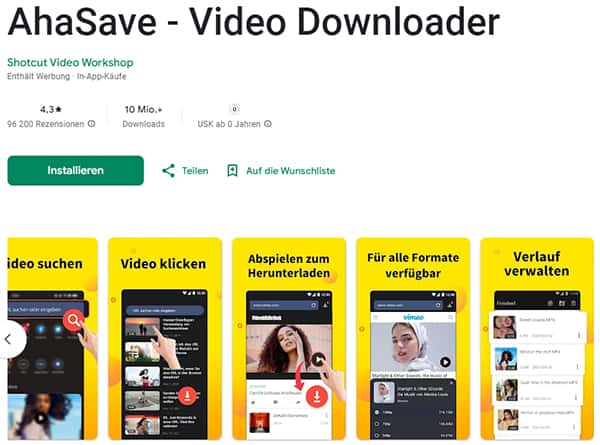Image resolution: width=600 pixels, height=445 pixels.
Task: Open the Teilen share link
Action: (195, 171)
